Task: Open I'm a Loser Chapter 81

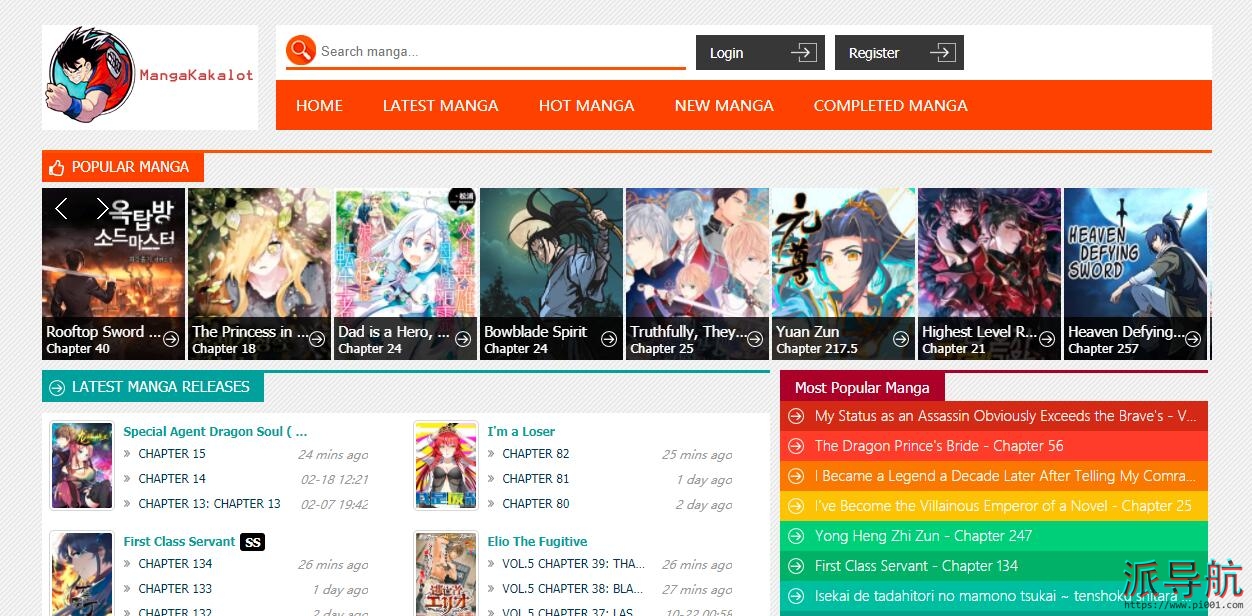Action: click(x=536, y=479)
